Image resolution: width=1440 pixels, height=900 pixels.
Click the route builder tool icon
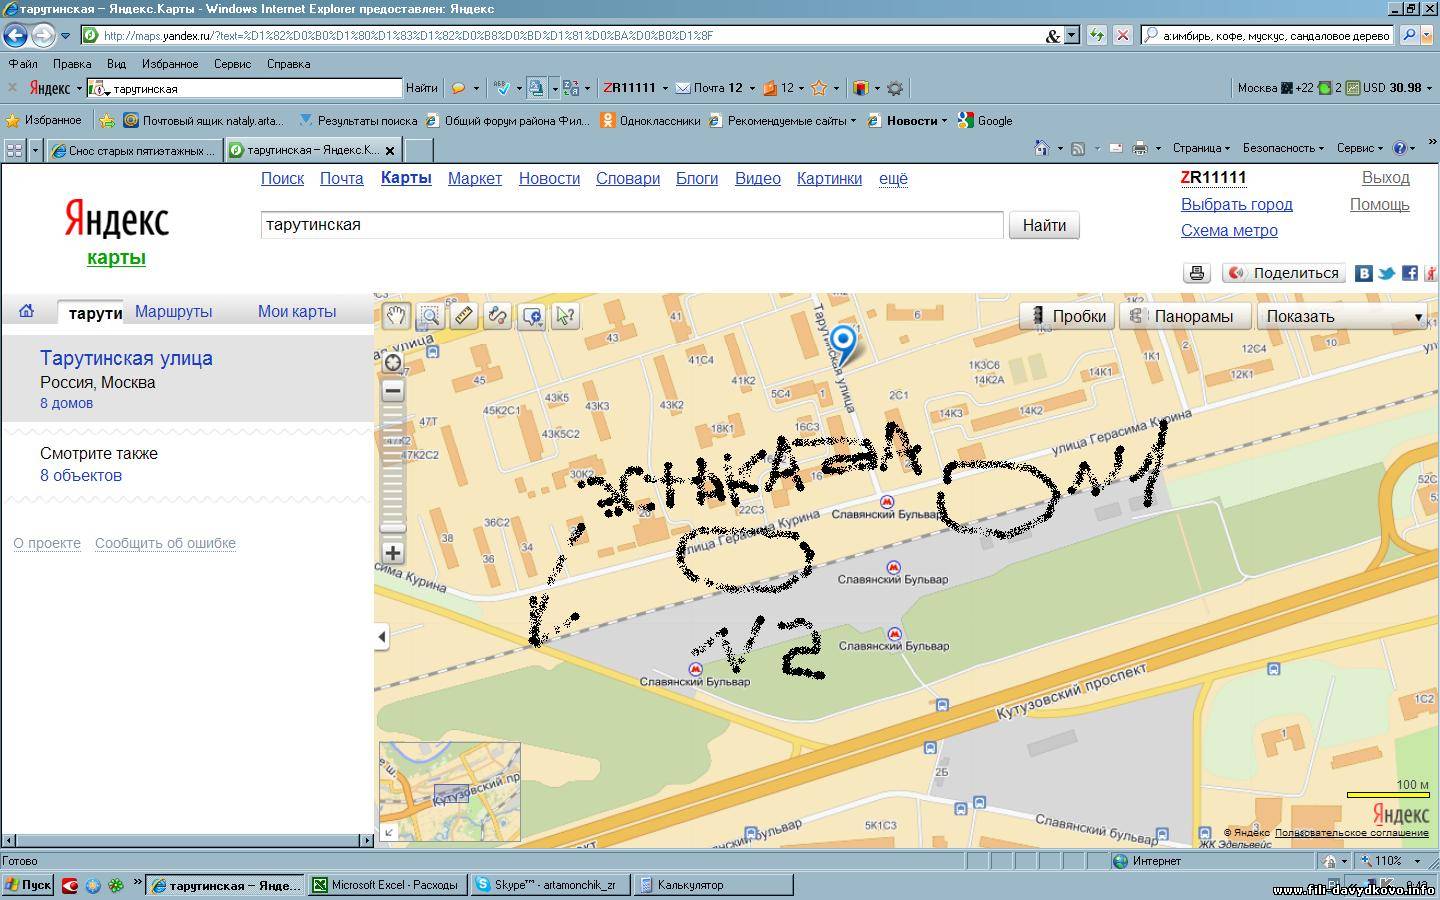tap(497, 316)
